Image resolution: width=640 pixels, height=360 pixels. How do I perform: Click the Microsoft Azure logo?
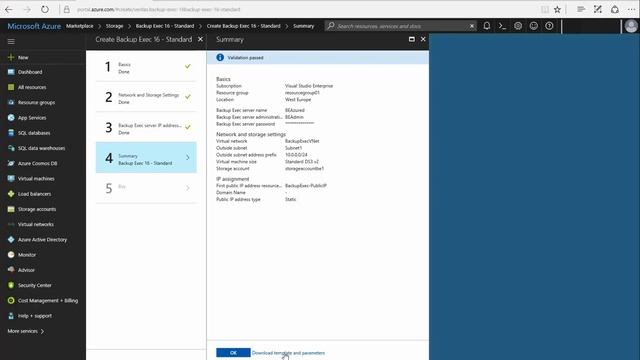(x=34, y=26)
